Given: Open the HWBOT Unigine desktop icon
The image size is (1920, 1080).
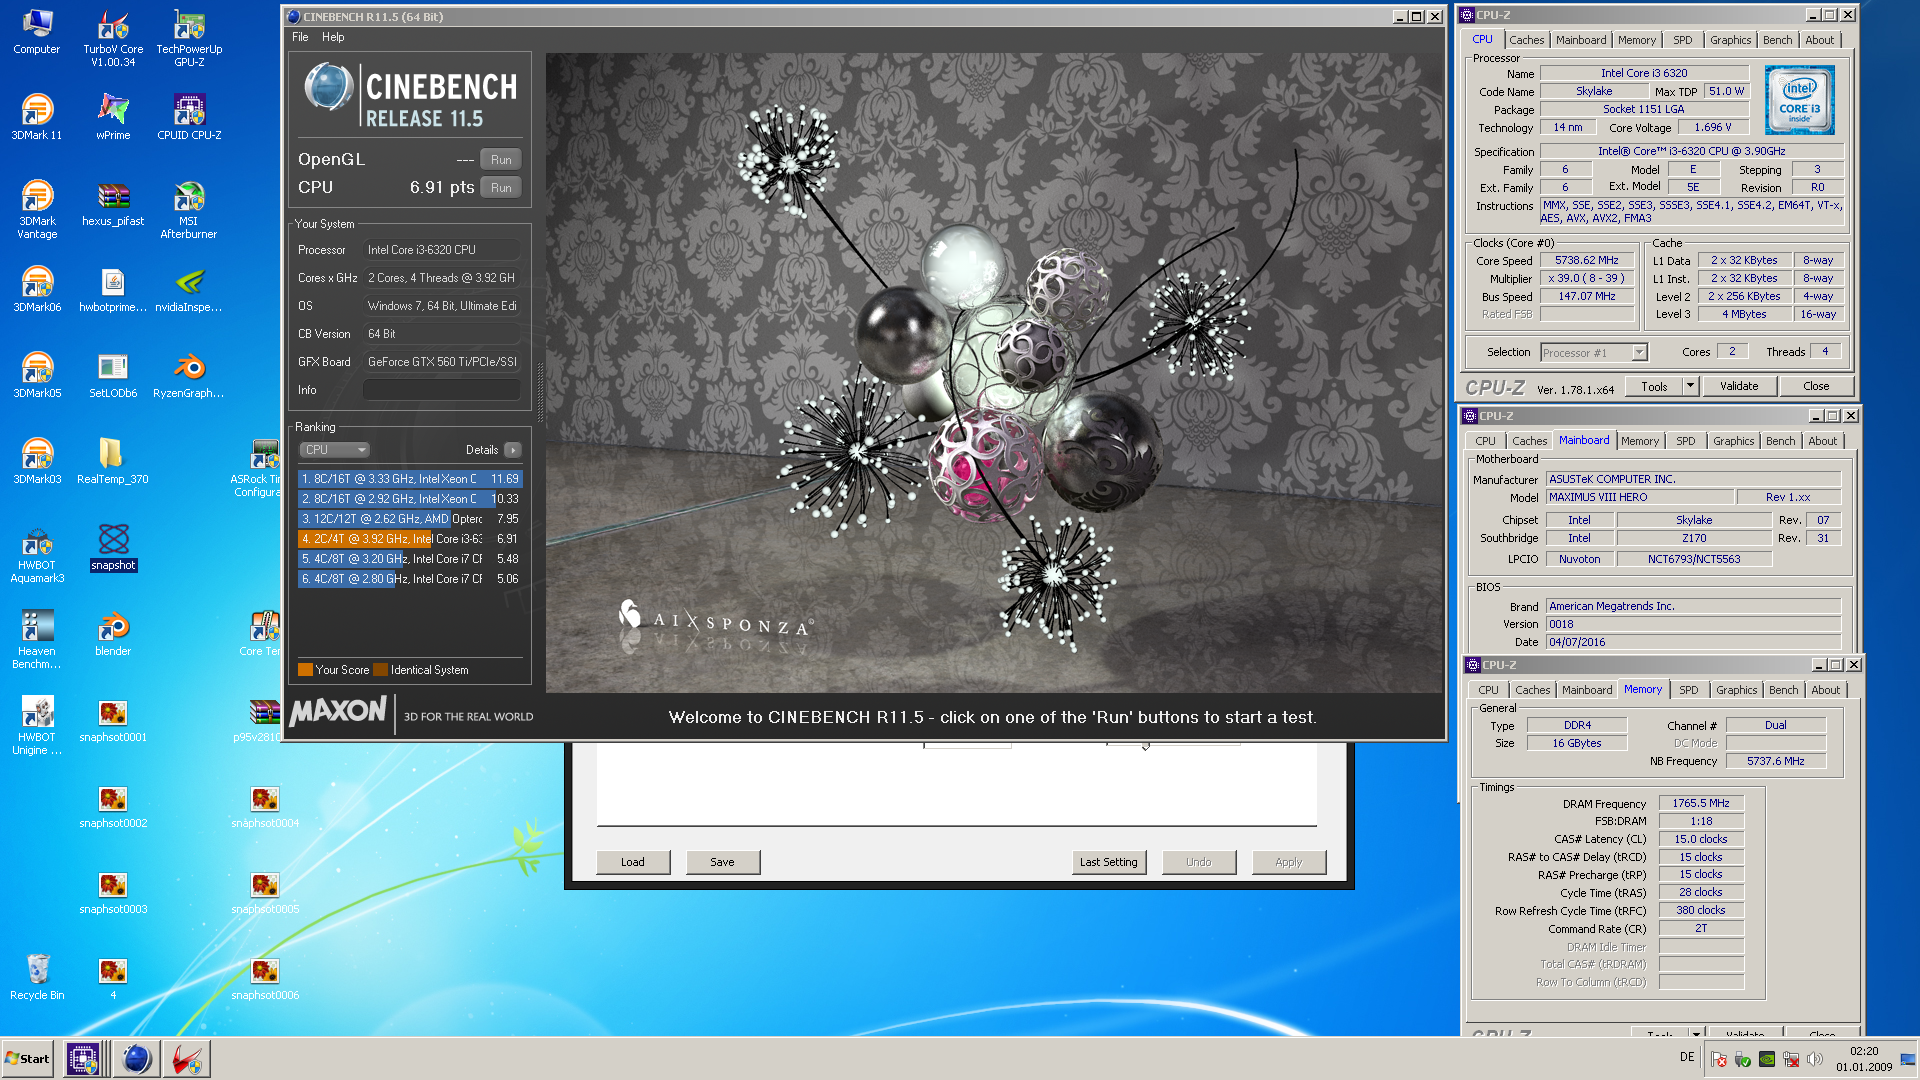Looking at the screenshot, I should pos(37,726).
